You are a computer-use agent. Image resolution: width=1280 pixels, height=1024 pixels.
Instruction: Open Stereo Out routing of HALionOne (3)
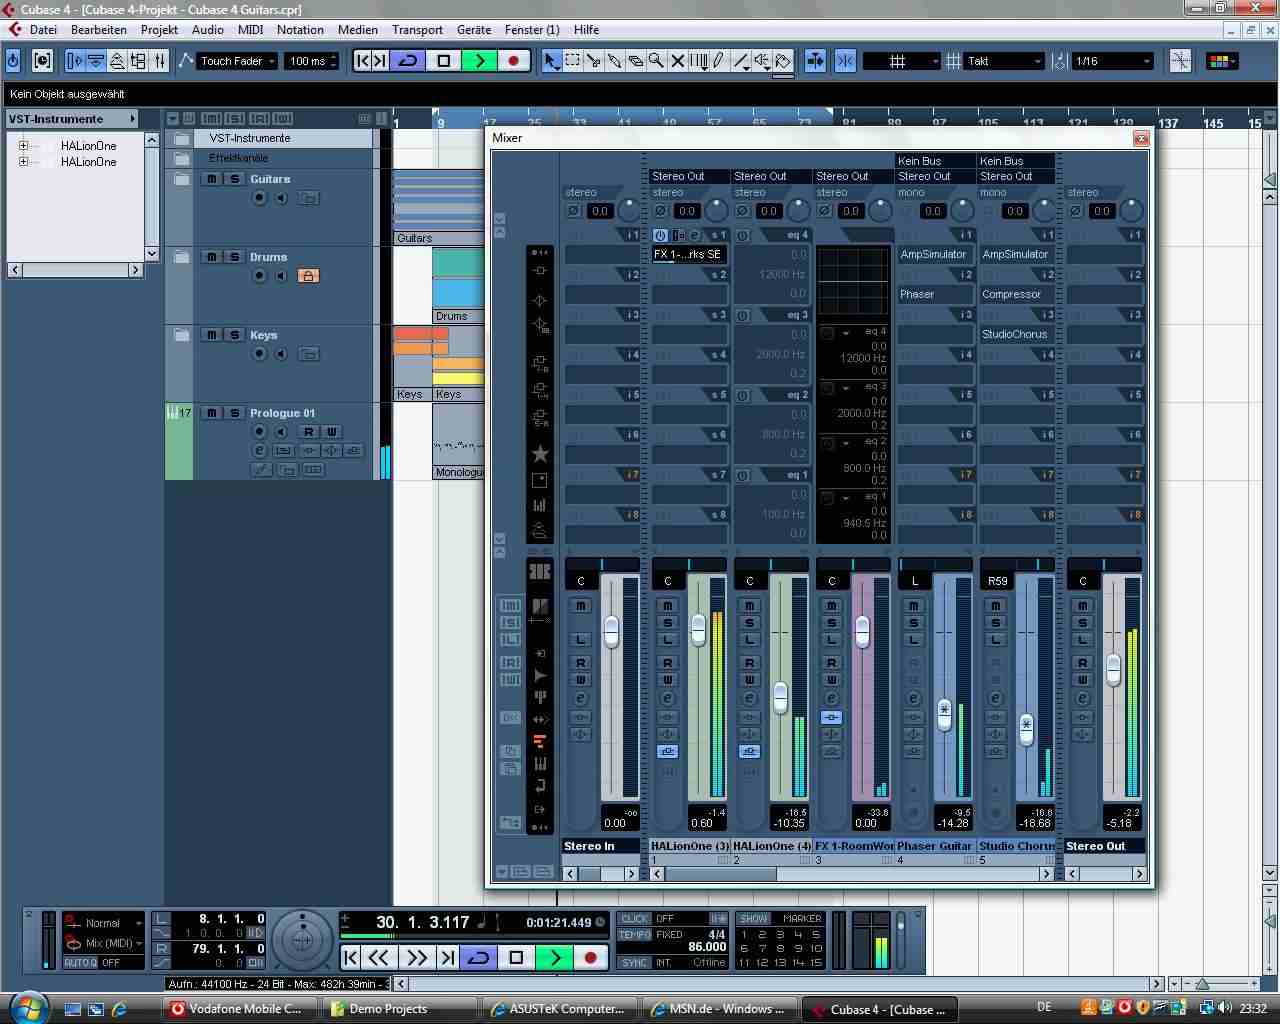pyautogui.click(x=689, y=176)
